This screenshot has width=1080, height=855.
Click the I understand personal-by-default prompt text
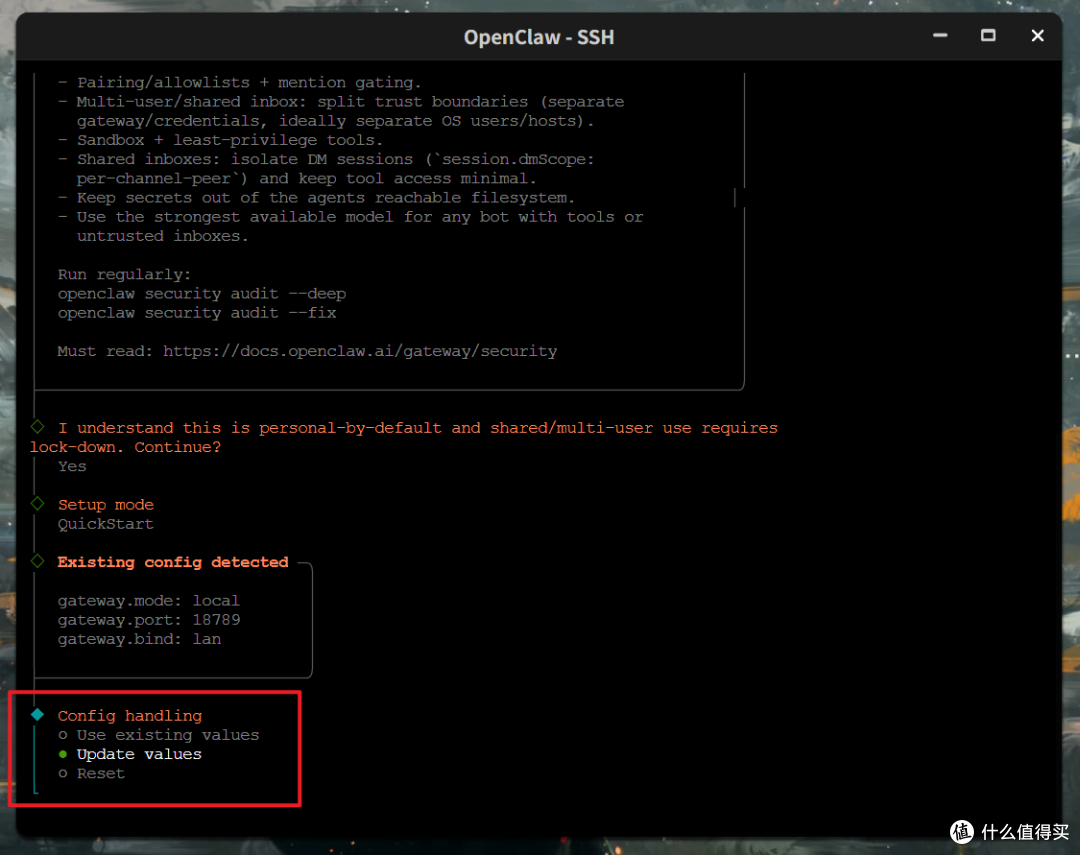click(x=404, y=437)
